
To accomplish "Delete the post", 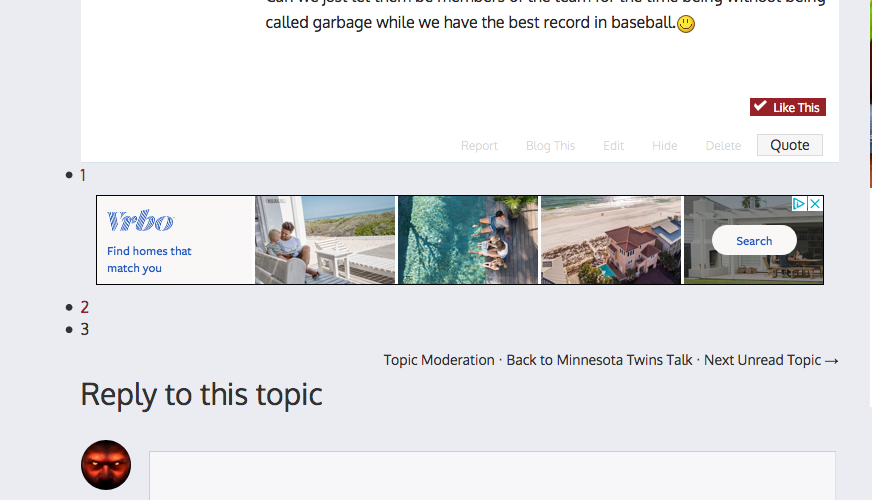I will pos(723,146).
